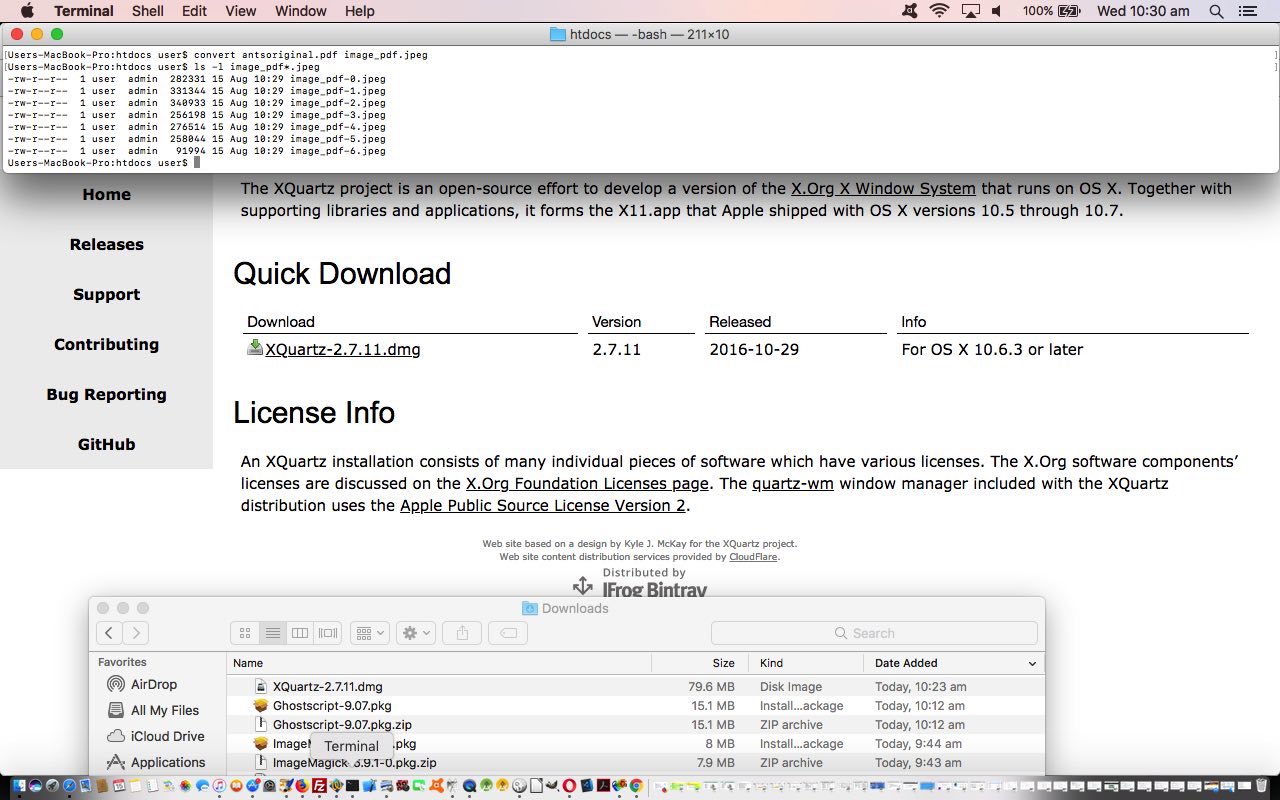Open the Help menu
Viewport: 1280px width, 800px height.
(360, 11)
